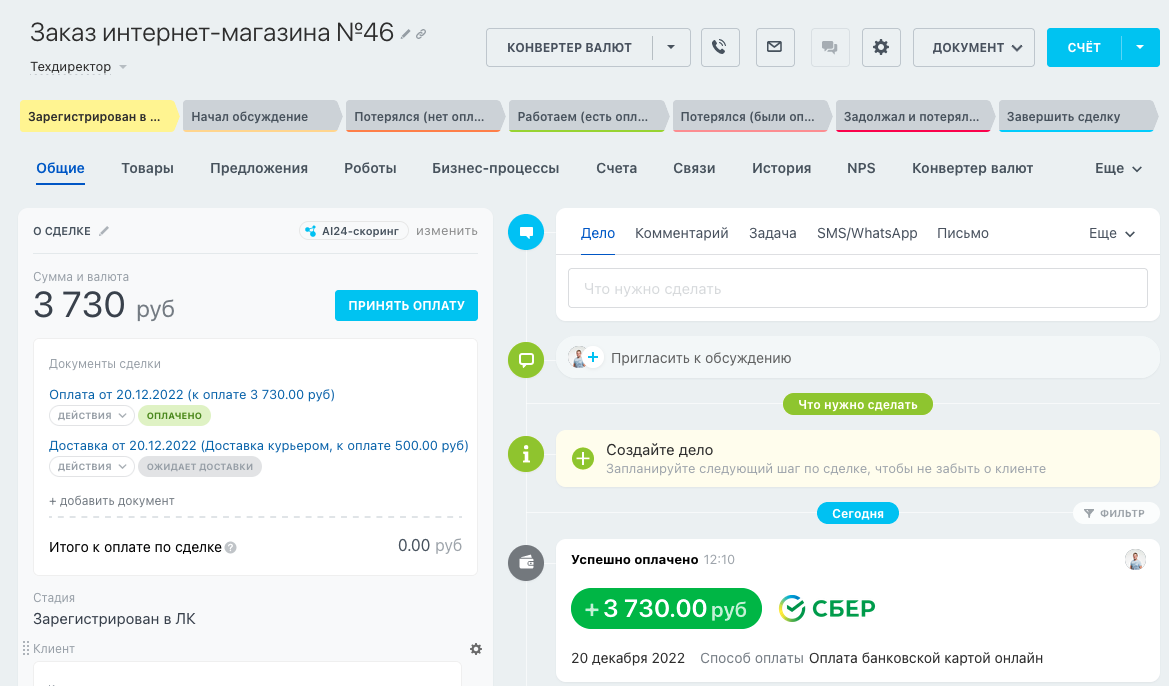Copy the deal link with the chain icon
This screenshot has height=686, width=1169.
point(421,34)
